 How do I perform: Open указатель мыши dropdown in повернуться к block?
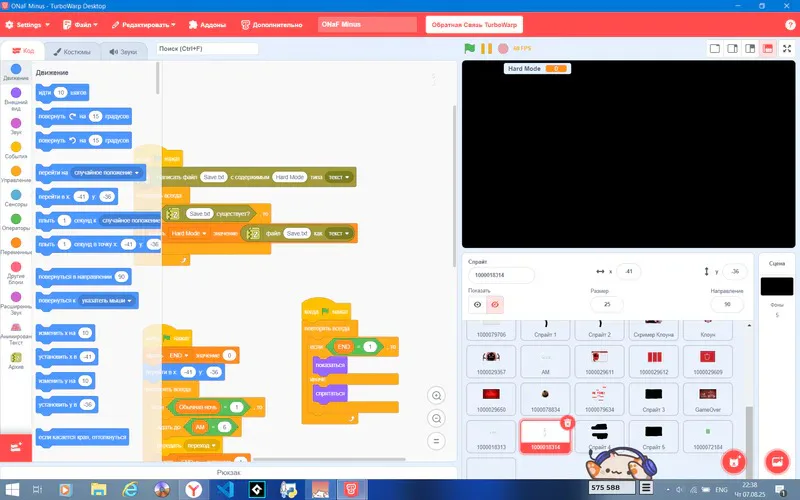click(x=107, y=301)
